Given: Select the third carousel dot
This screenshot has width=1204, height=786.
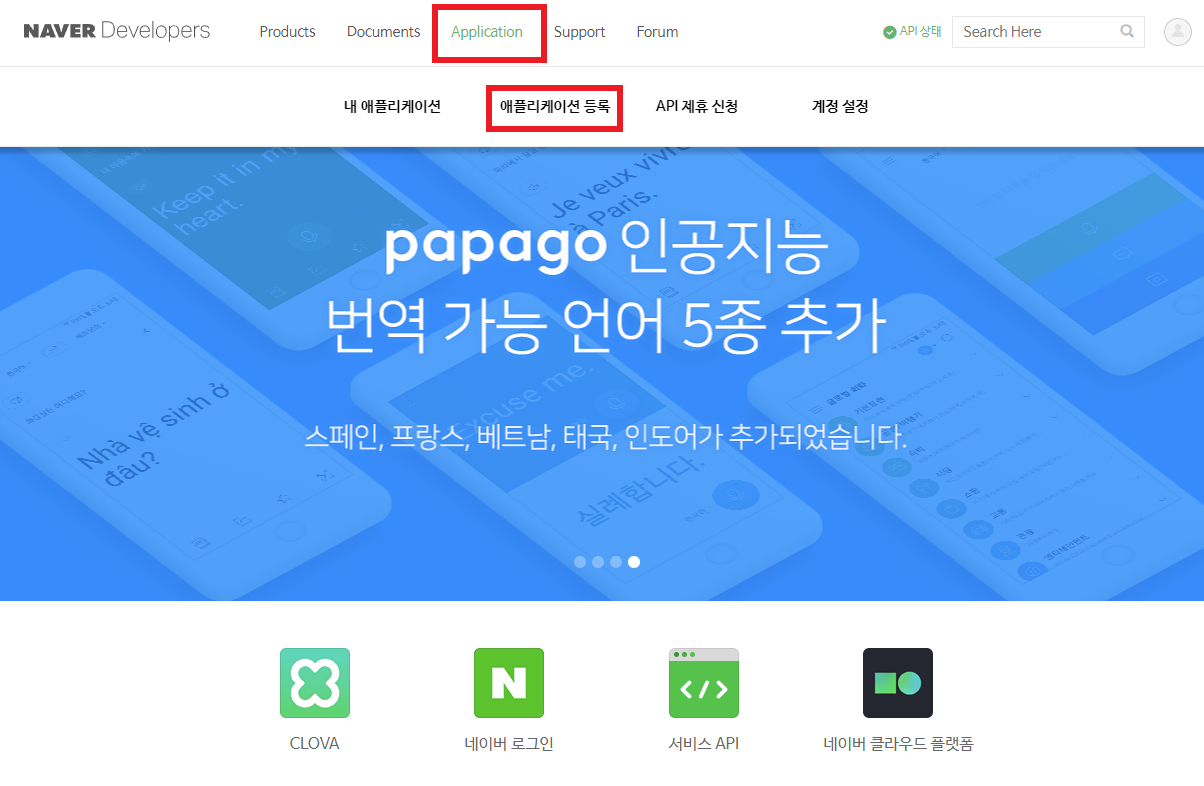Looking at the screenshot, I should tap(616, 562).
